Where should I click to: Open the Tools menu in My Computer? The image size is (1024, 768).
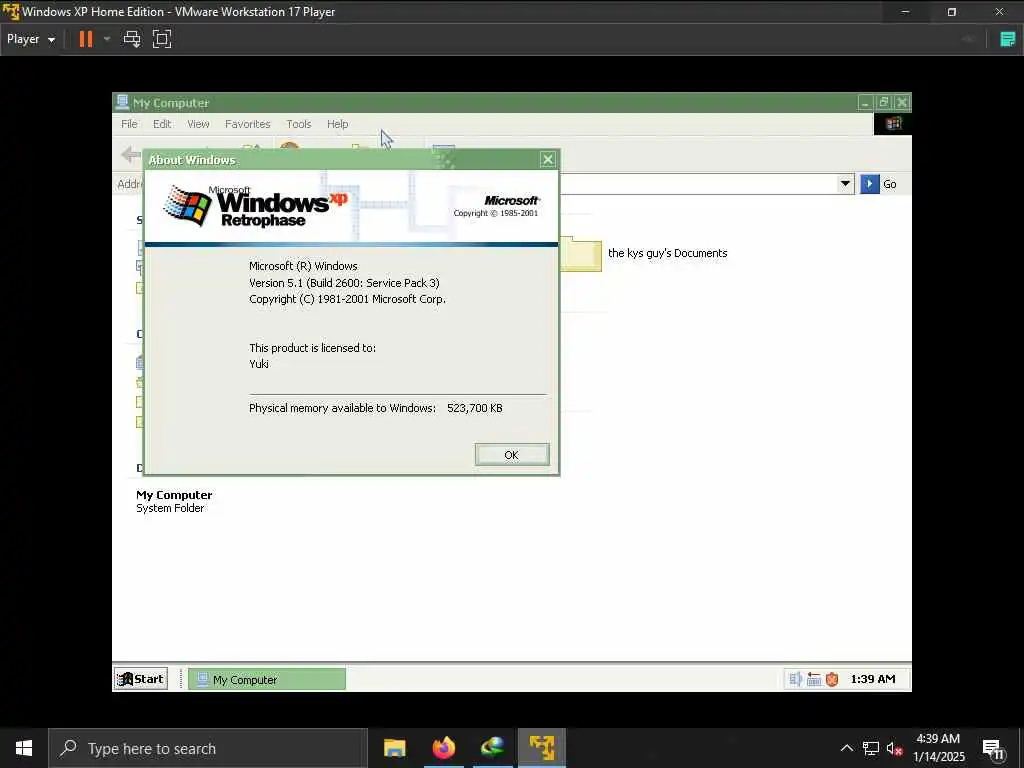point(298,124)
